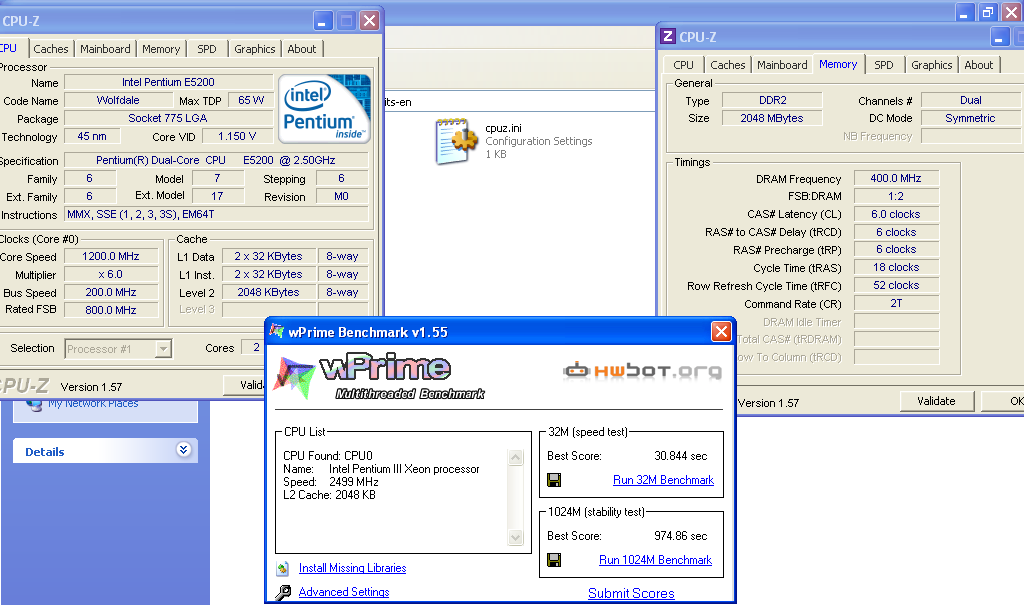Click the floppy save icon for 1024M score

click(x=554, y=560)
